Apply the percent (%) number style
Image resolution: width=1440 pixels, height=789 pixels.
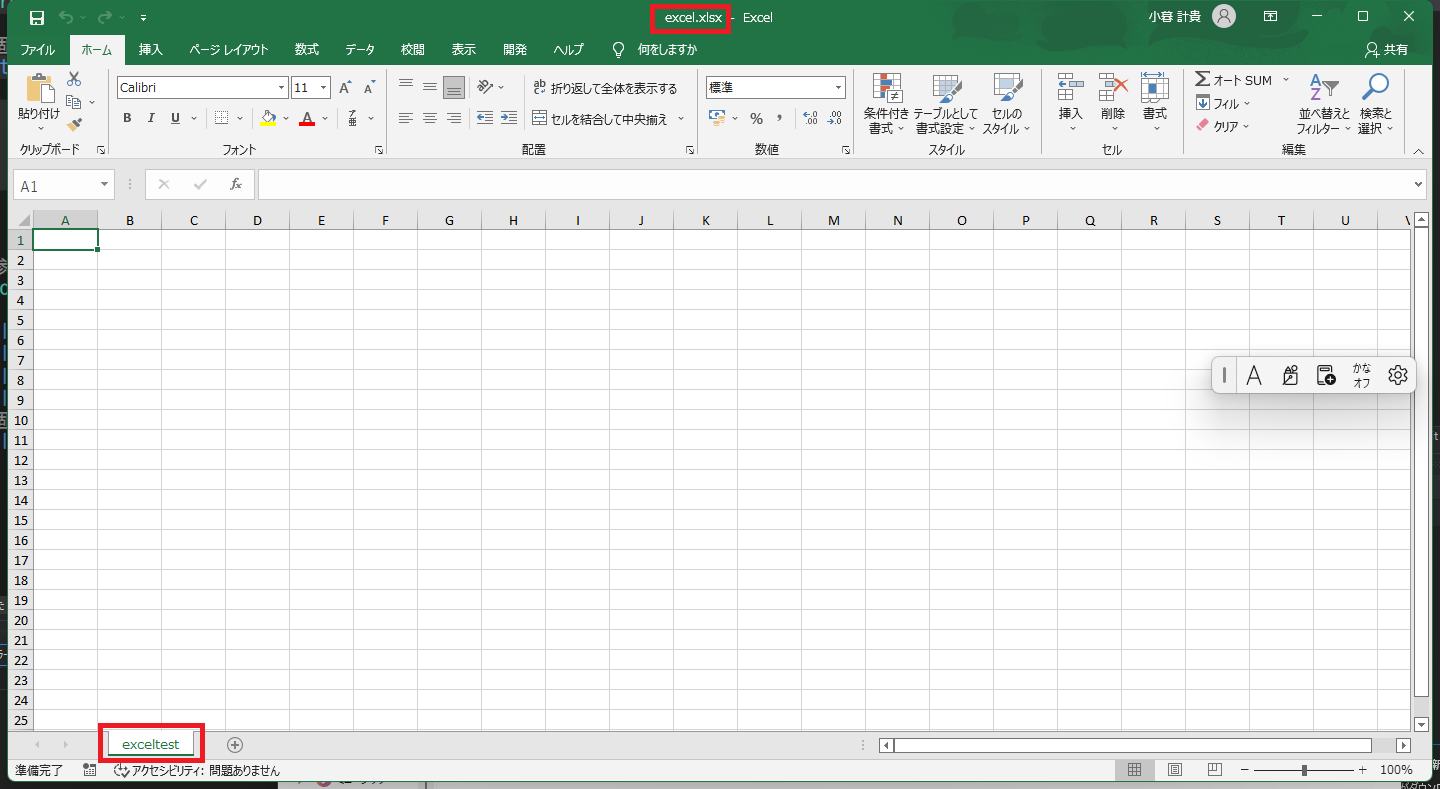point(757,117)
